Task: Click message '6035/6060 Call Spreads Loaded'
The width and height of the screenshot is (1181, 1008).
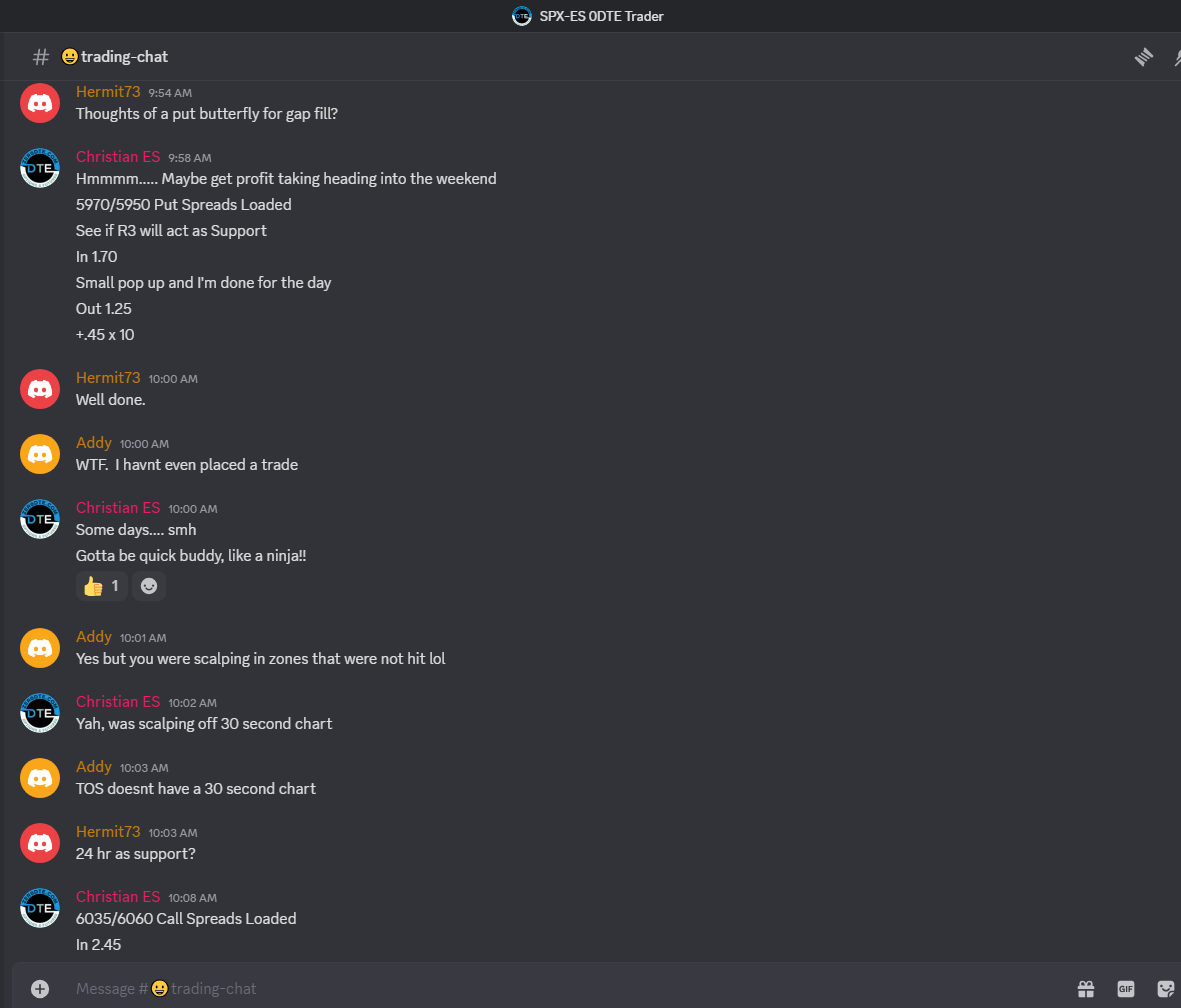Action: [186, 918]
